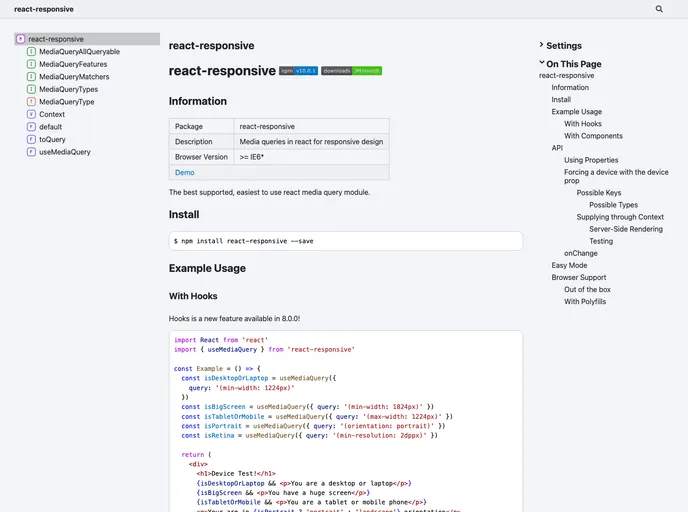688x512 pixels.
Task: Jump to With Polyfills section link
Action: (585, 301)
